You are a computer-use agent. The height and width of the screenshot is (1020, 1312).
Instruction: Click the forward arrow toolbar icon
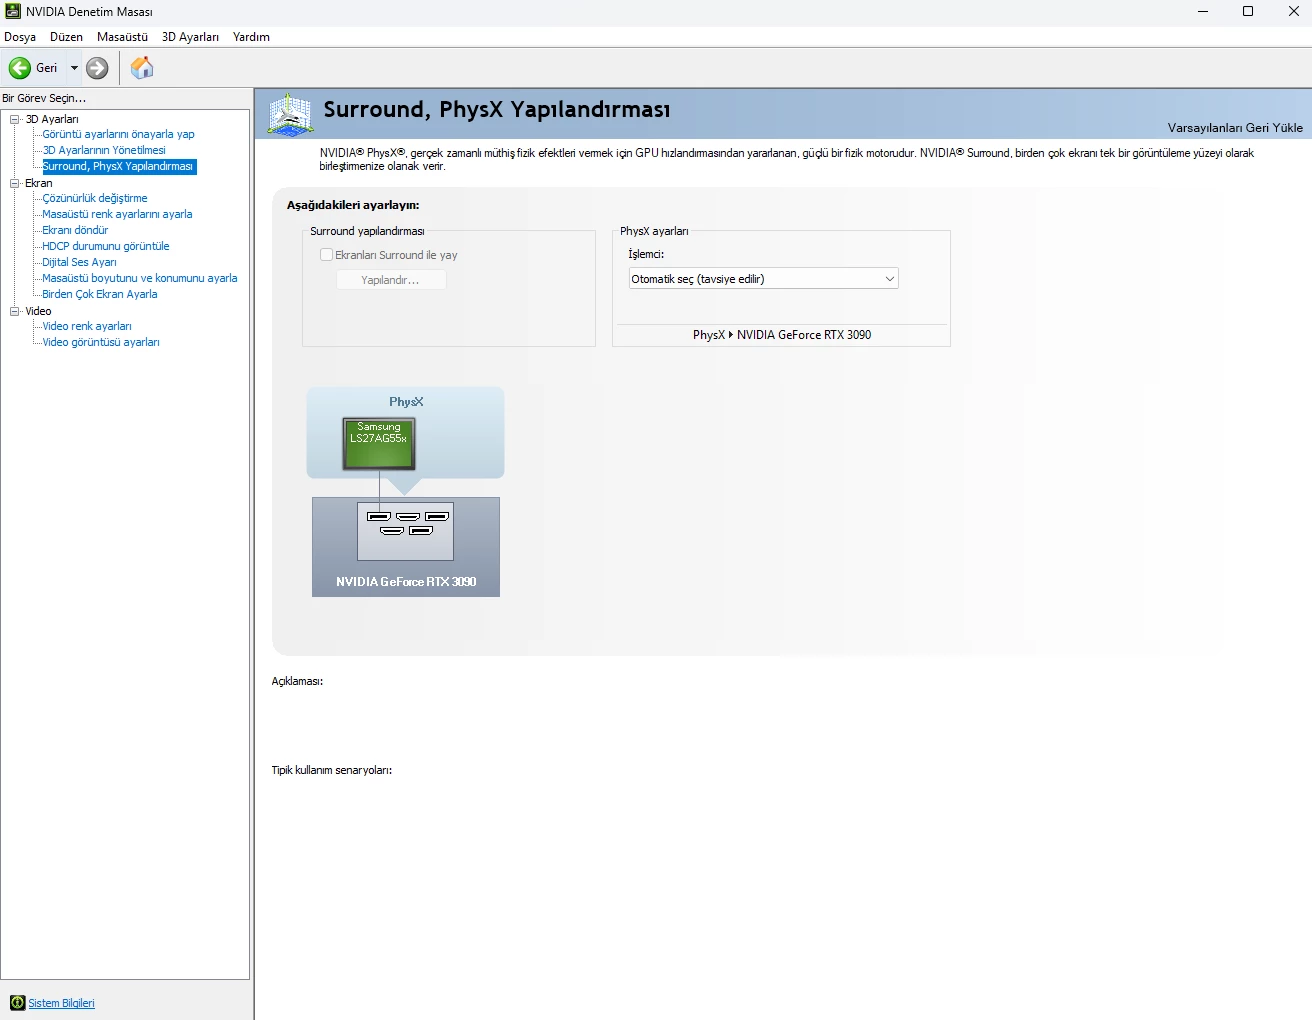(x=97, y=68)
